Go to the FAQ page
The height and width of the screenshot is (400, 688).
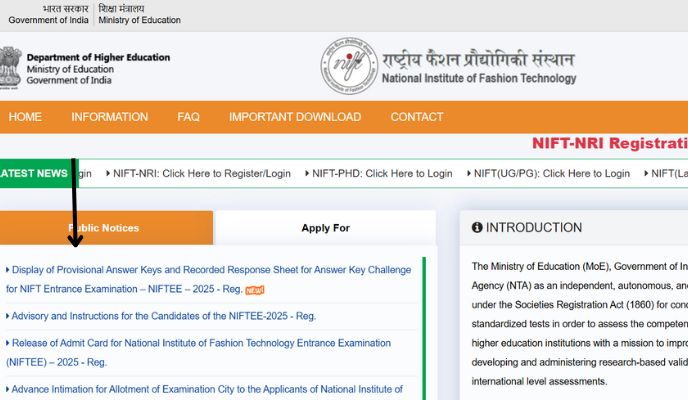[188, 117]
